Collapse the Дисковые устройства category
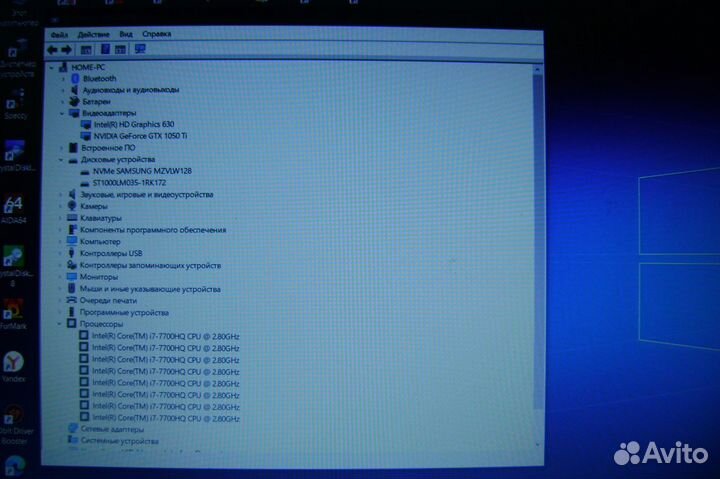 coord(61,160)
